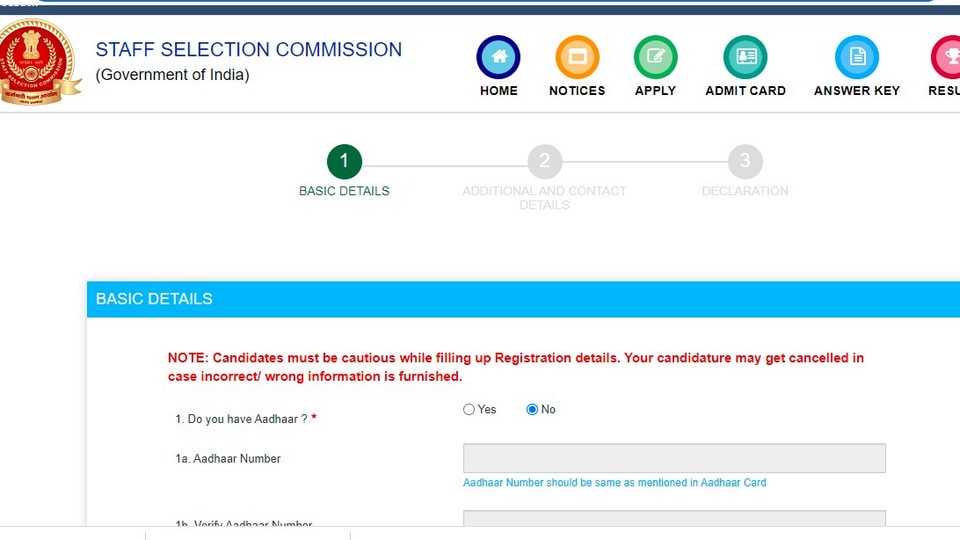Screen dimensions: 960x540
Task: Focus the Aadhaar Number input field
Action: point(674,458)
